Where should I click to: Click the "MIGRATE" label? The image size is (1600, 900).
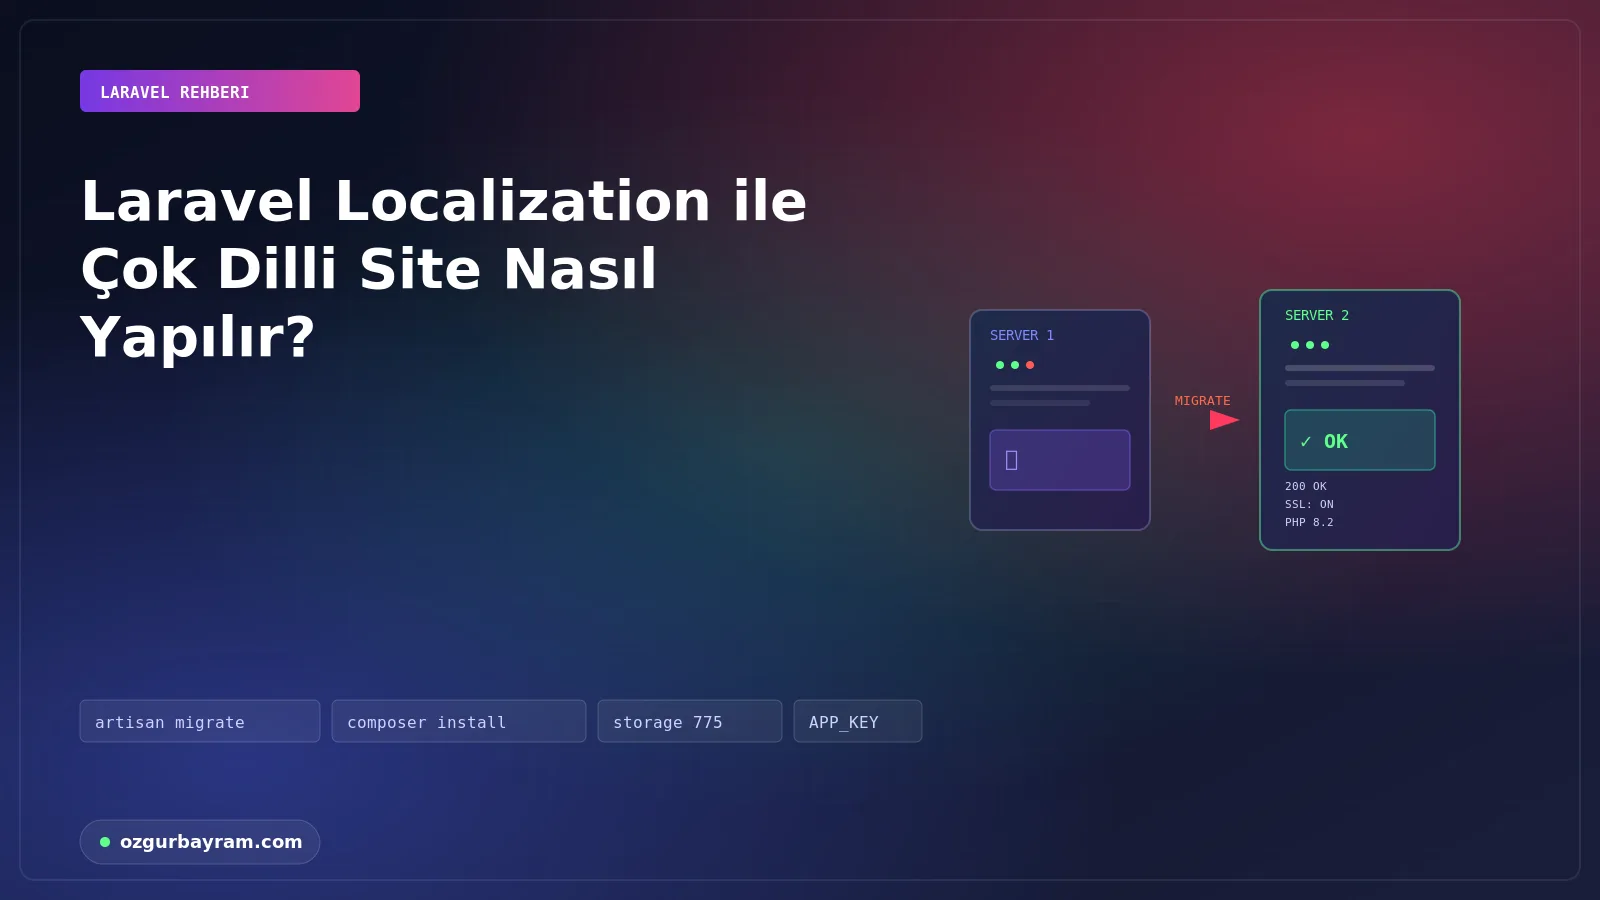click(x=1203, y=401)
